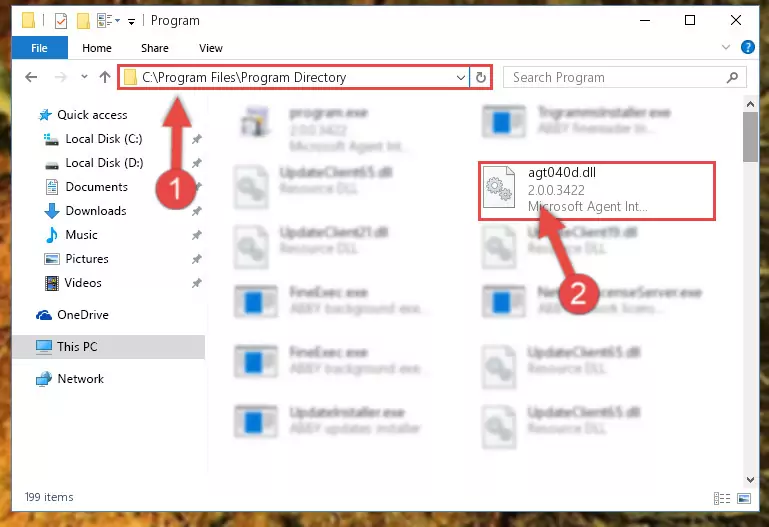The width and height of the screenshot is (769, 527).
Task: Switch to the View ribbon tab
Action: [211, 48]
